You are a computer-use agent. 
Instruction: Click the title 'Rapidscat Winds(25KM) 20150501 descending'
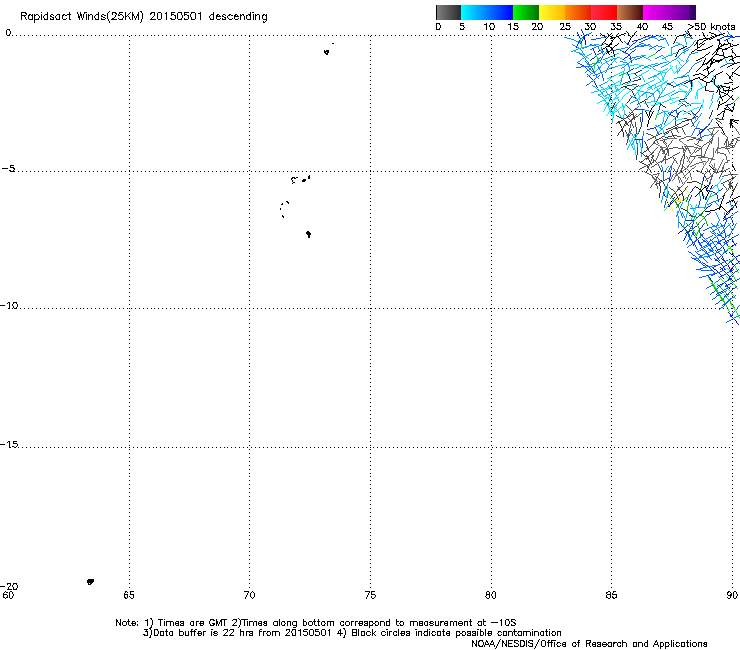point(143,17)
